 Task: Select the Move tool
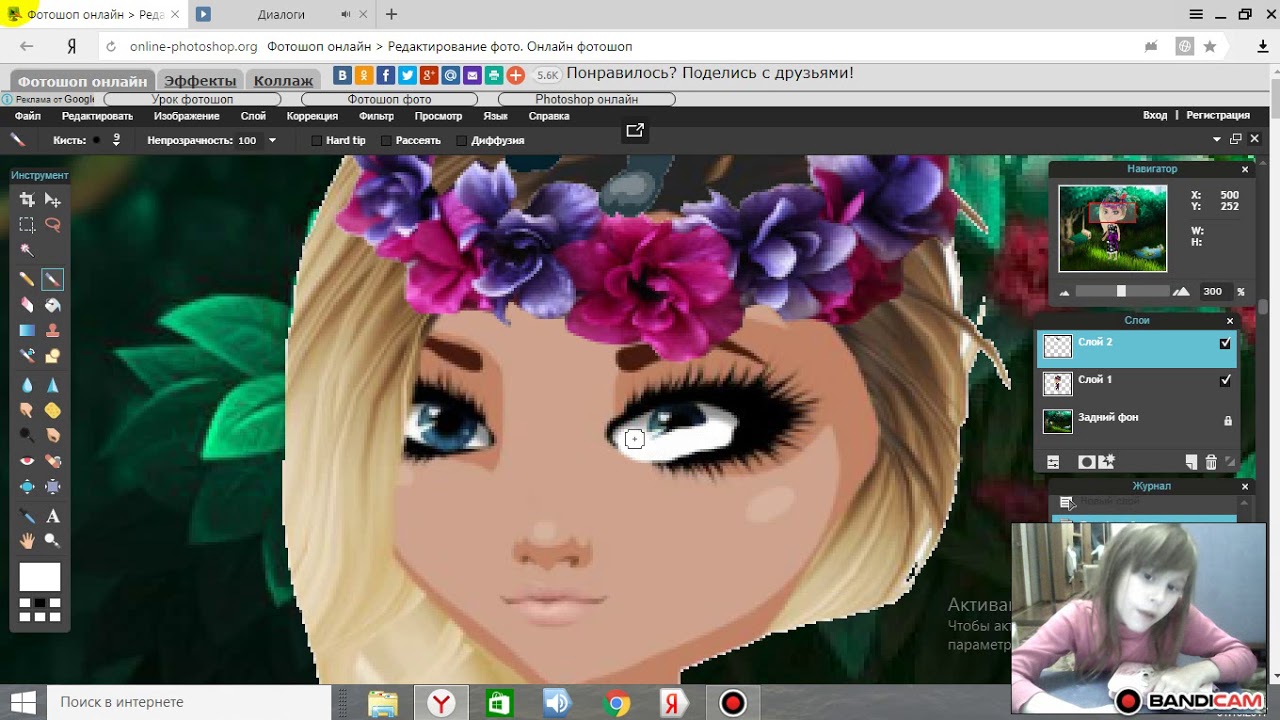tap(53, 200)
